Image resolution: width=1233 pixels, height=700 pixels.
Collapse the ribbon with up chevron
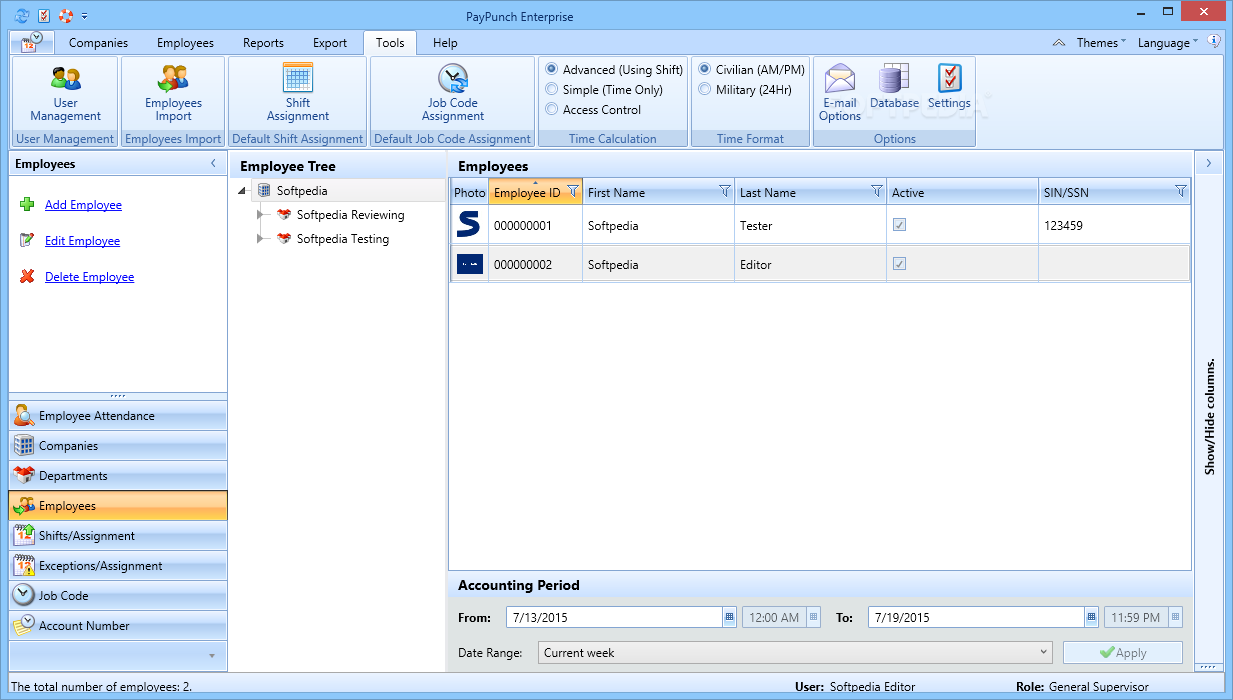[x=1059, y=43]
